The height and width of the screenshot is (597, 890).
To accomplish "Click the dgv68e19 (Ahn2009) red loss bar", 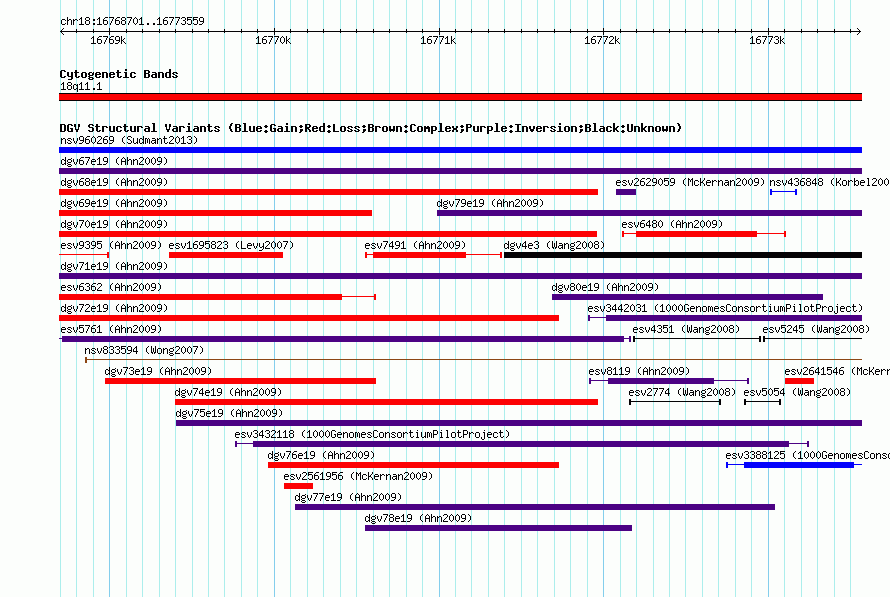I will click(329, 192).
